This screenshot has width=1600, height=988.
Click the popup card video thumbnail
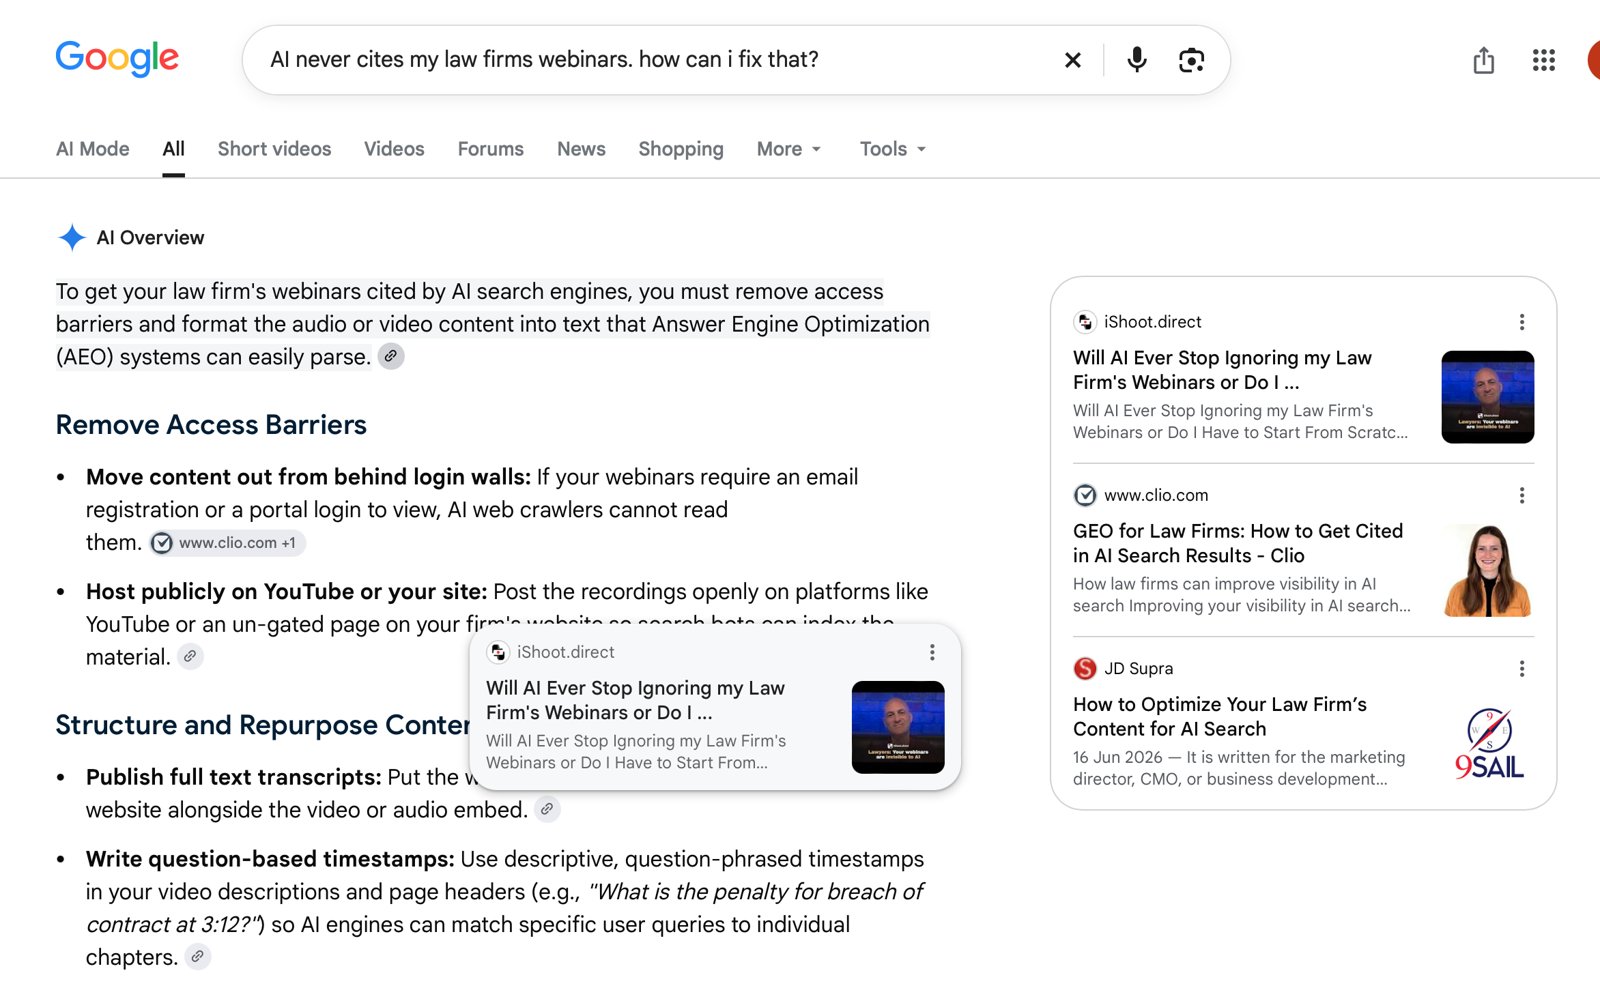898,727
